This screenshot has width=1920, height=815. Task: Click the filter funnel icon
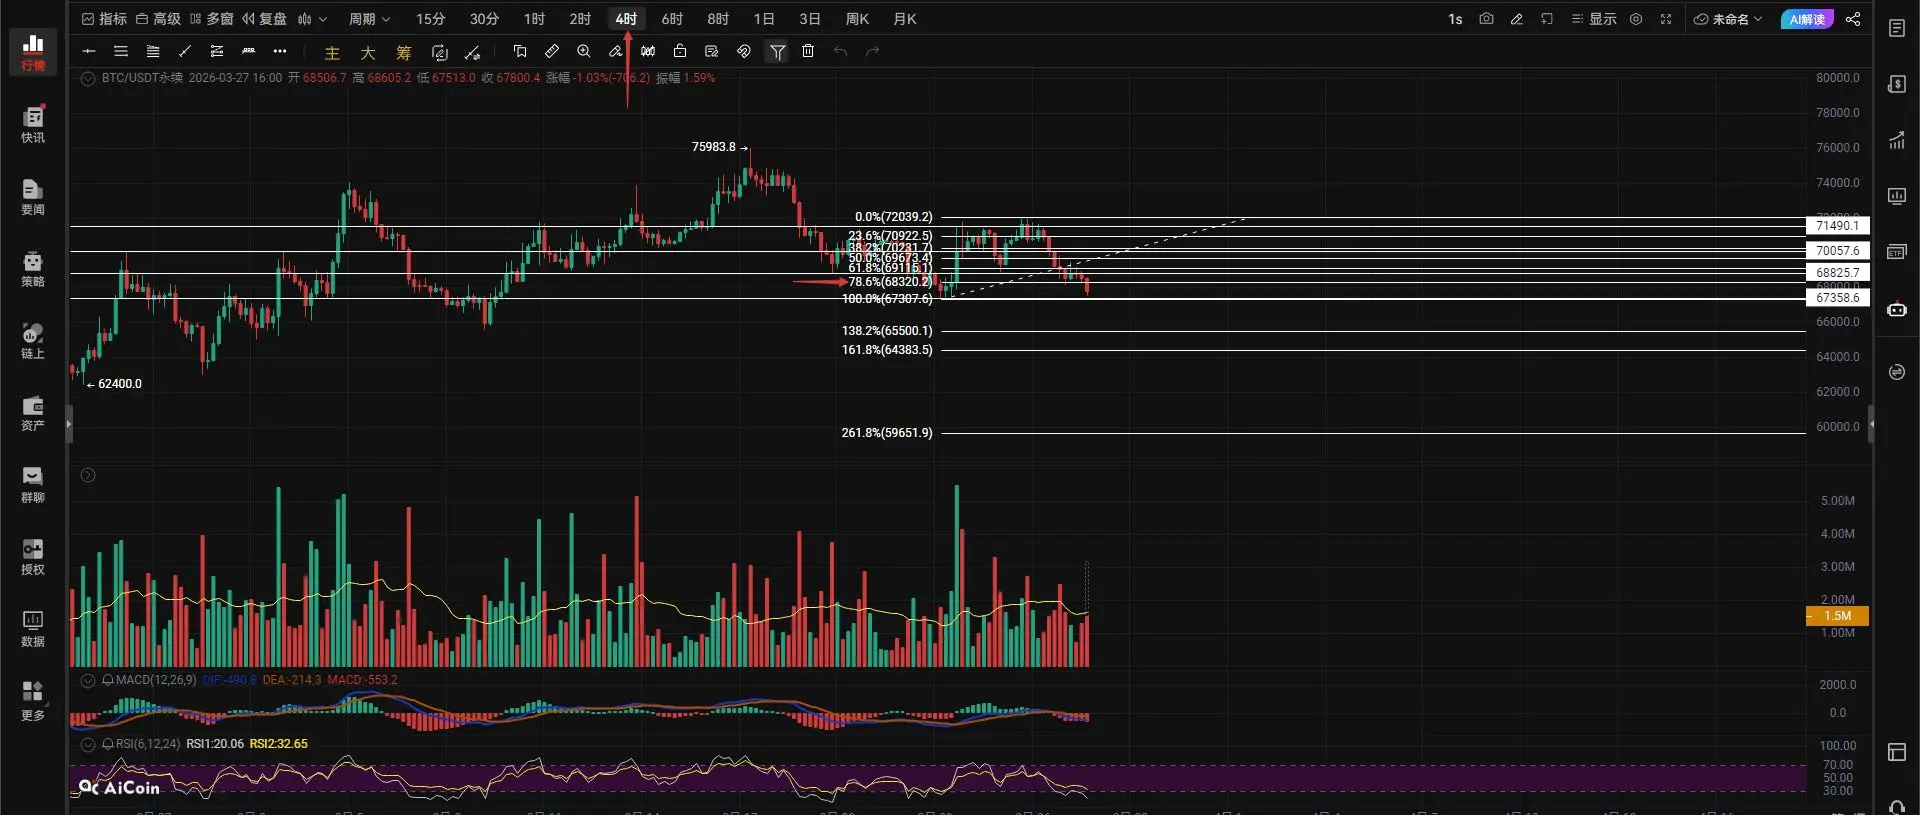click(777, 52)
